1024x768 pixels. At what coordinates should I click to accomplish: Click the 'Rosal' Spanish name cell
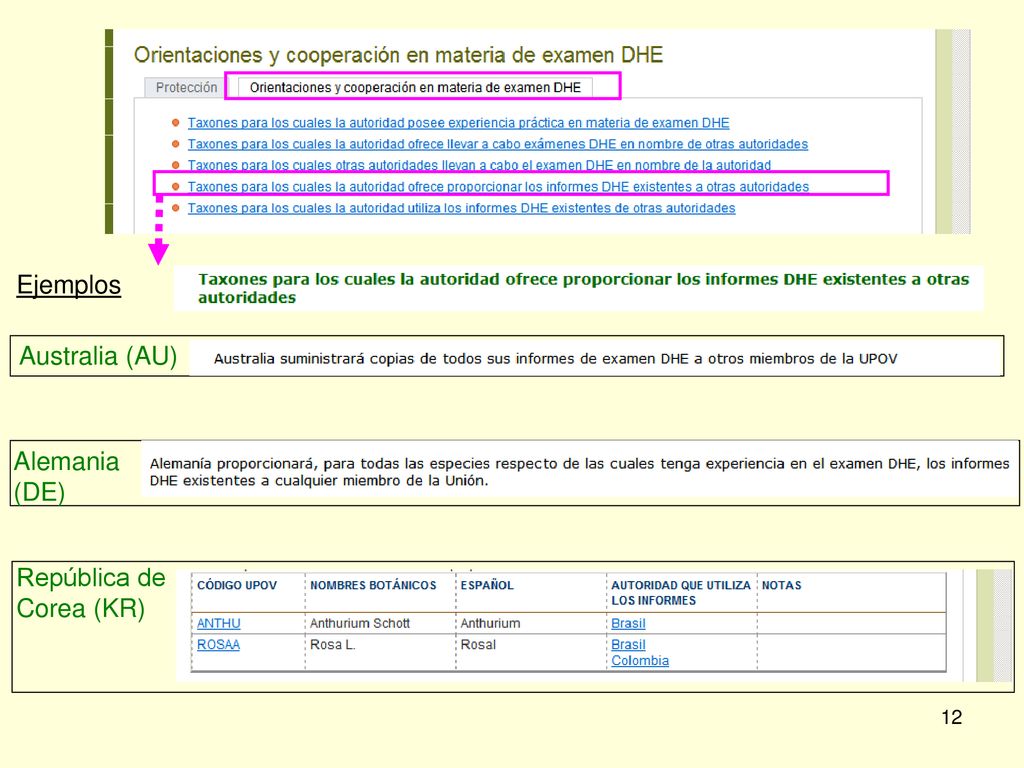coord(478,645)
